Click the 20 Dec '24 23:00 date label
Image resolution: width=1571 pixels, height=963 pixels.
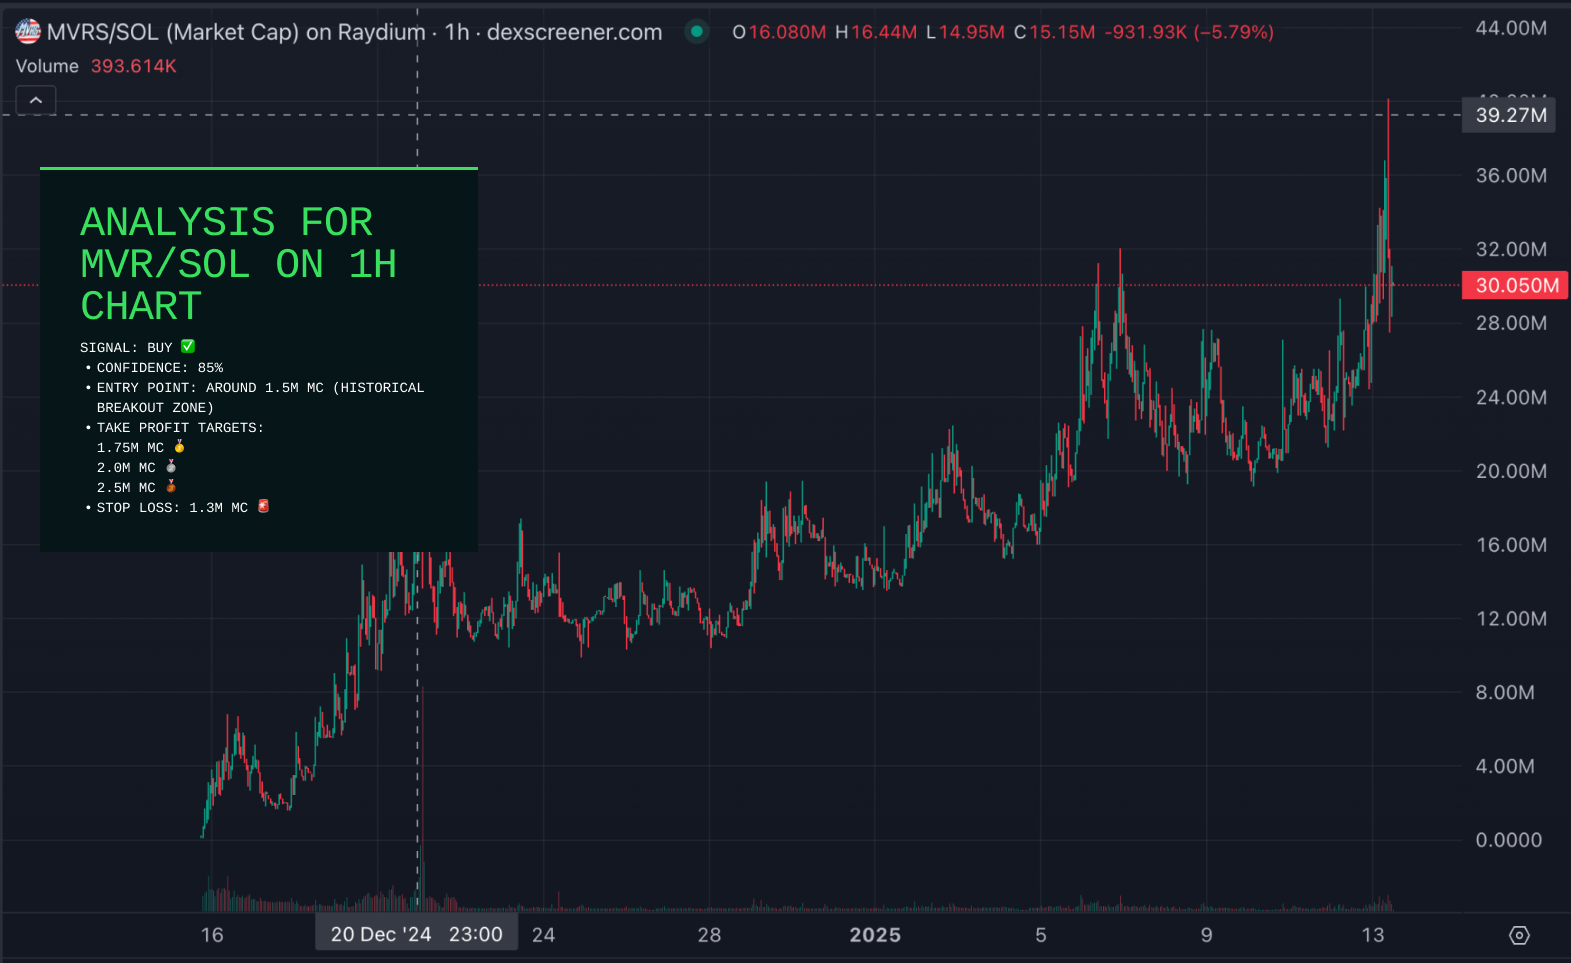416,934
